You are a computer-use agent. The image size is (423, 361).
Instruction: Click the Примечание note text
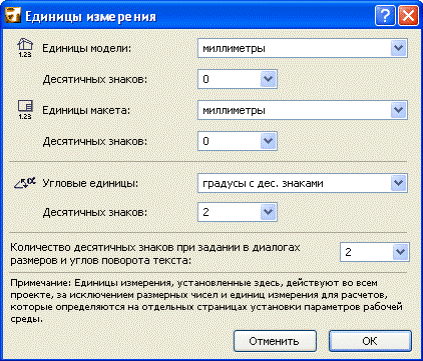[x=206, y=301]
